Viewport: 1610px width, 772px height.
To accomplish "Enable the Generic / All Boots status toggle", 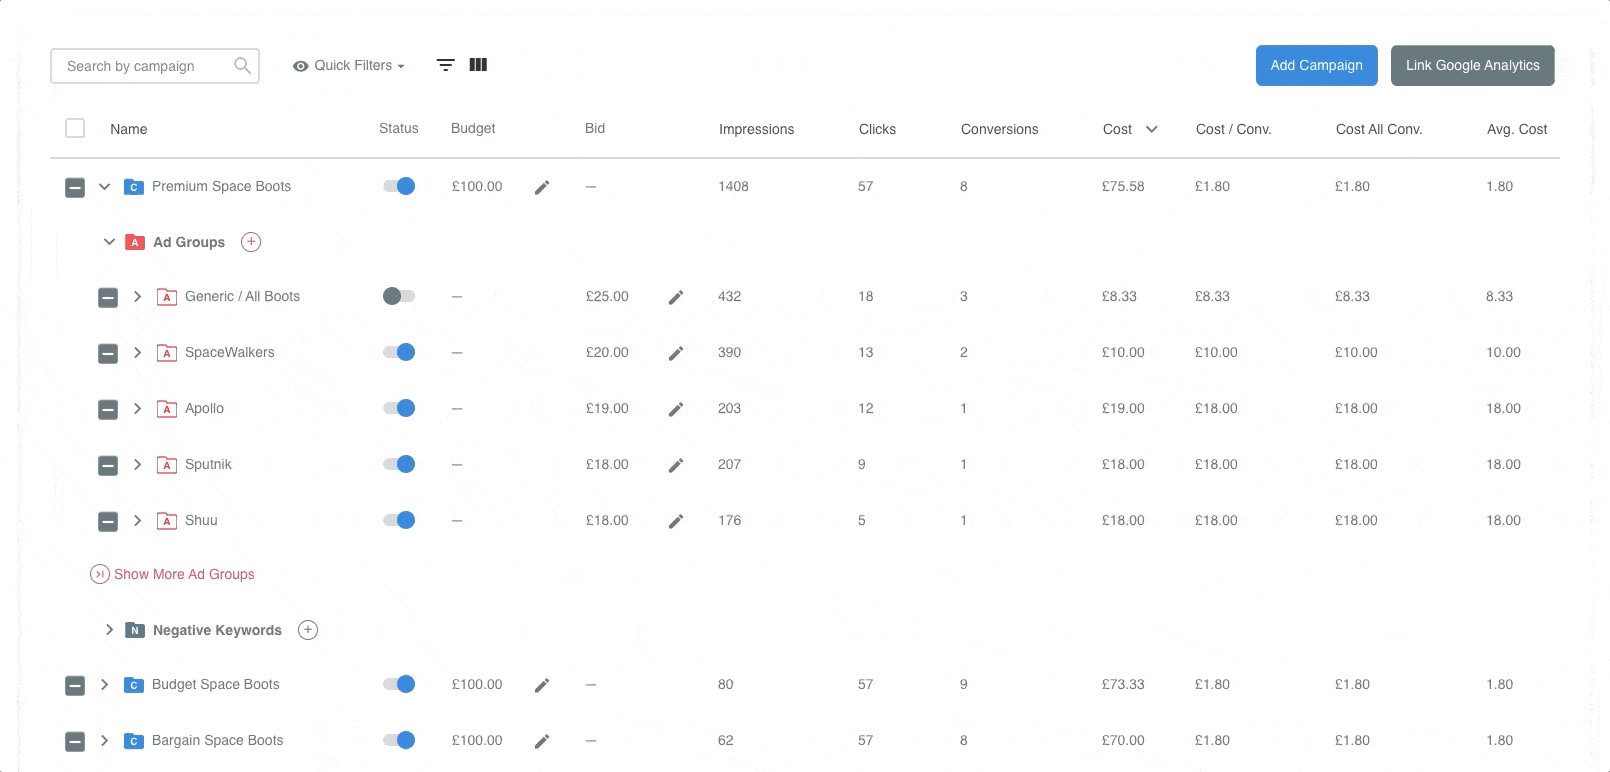I will (399, 296).
